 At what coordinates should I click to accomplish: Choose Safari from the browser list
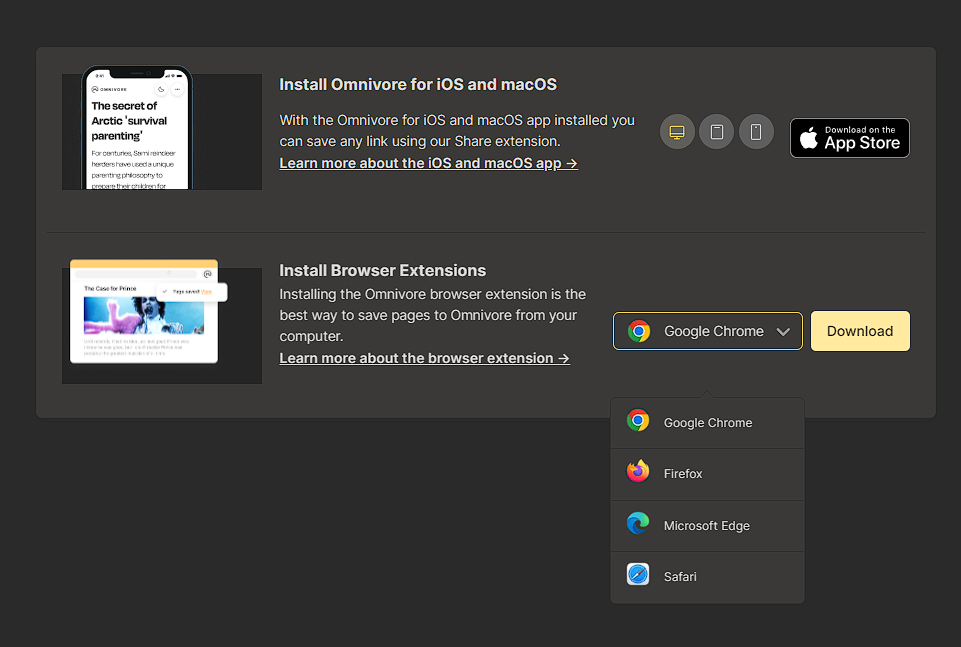(707, 577)
